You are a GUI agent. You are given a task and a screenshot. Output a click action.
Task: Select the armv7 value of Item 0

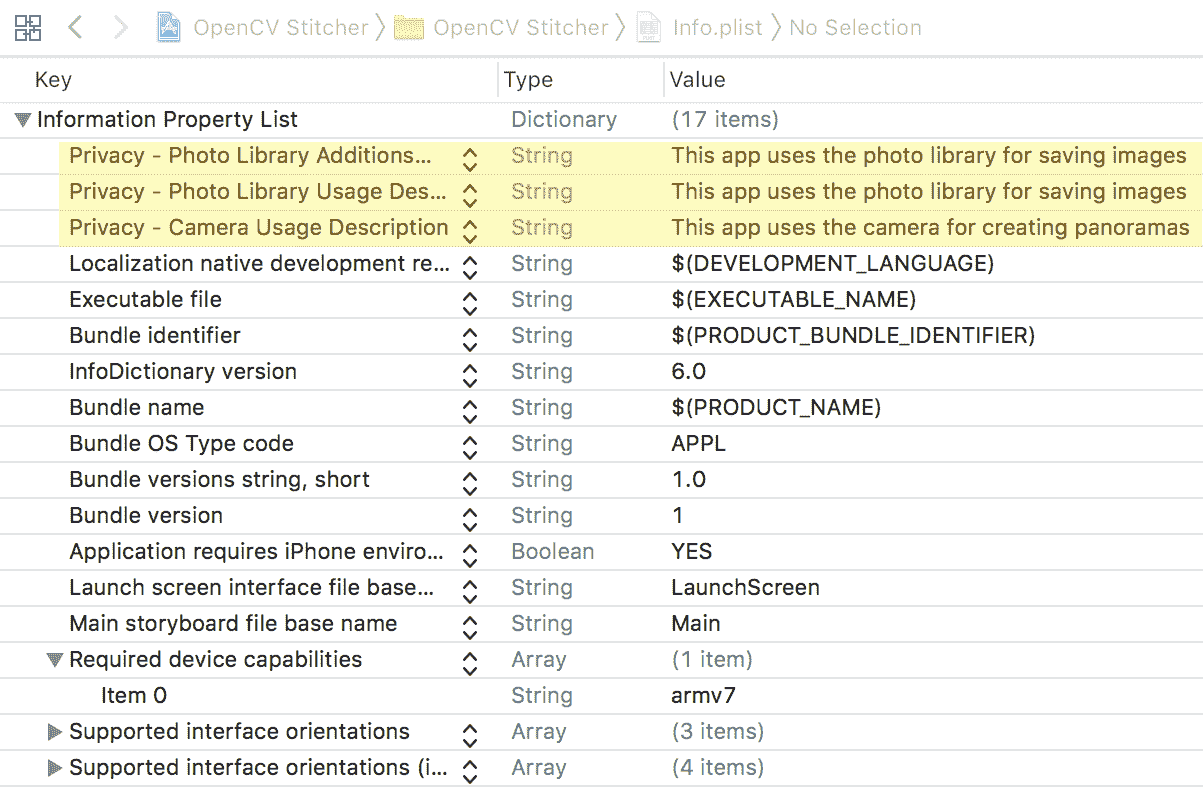[704, 696]
